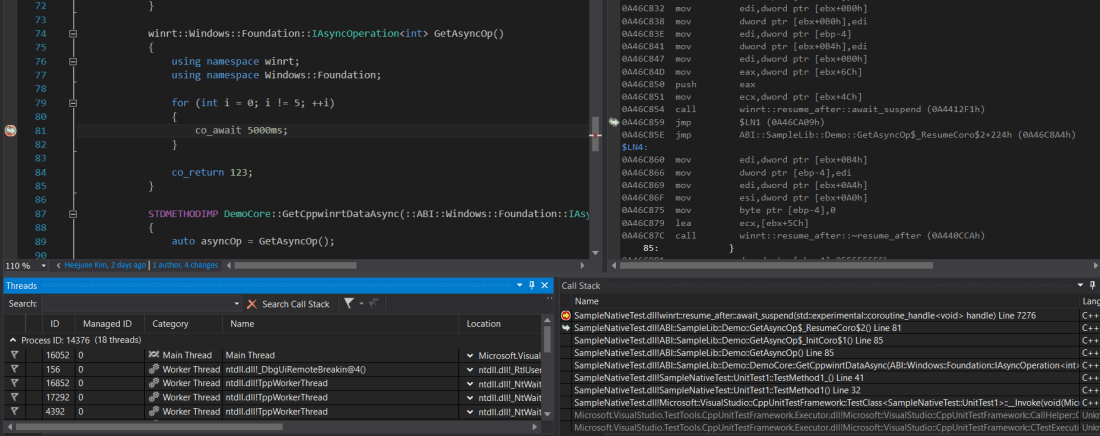
Task: Flag the thread with ID 156
Action: pos(15,369)
